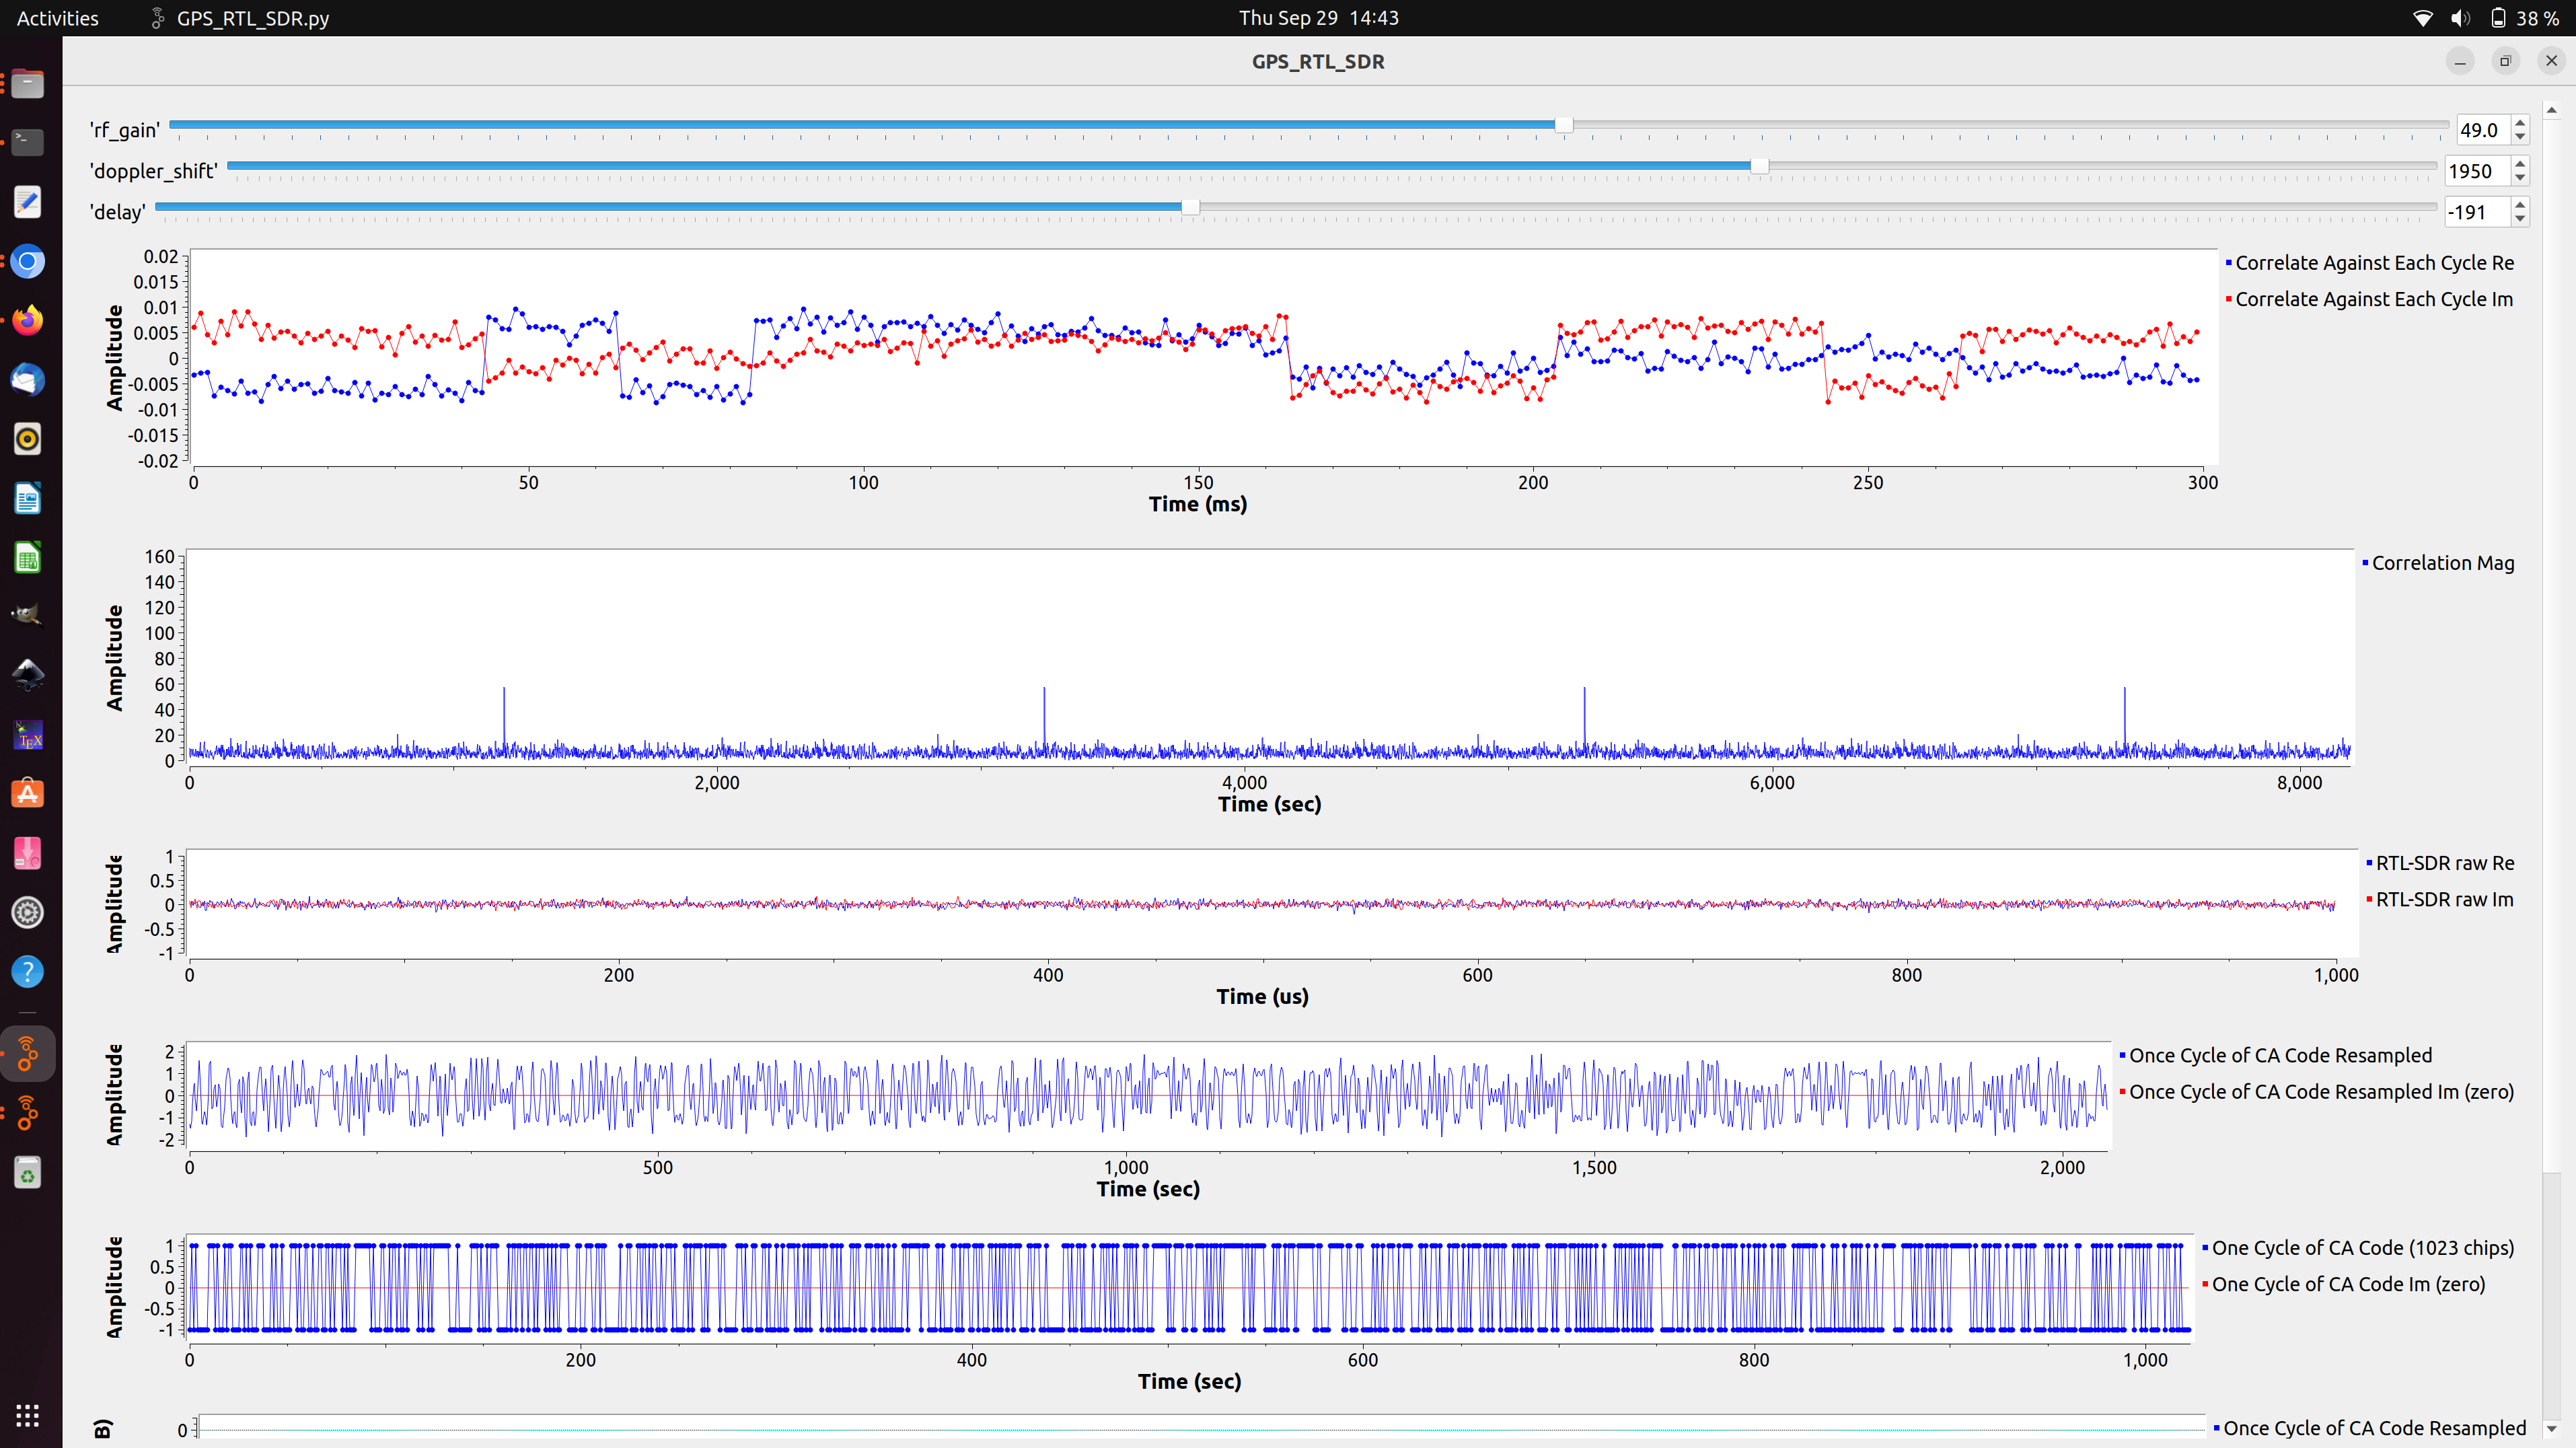
Task: Open LibreOffice Writer from the dock
Action: click(28, 498)
